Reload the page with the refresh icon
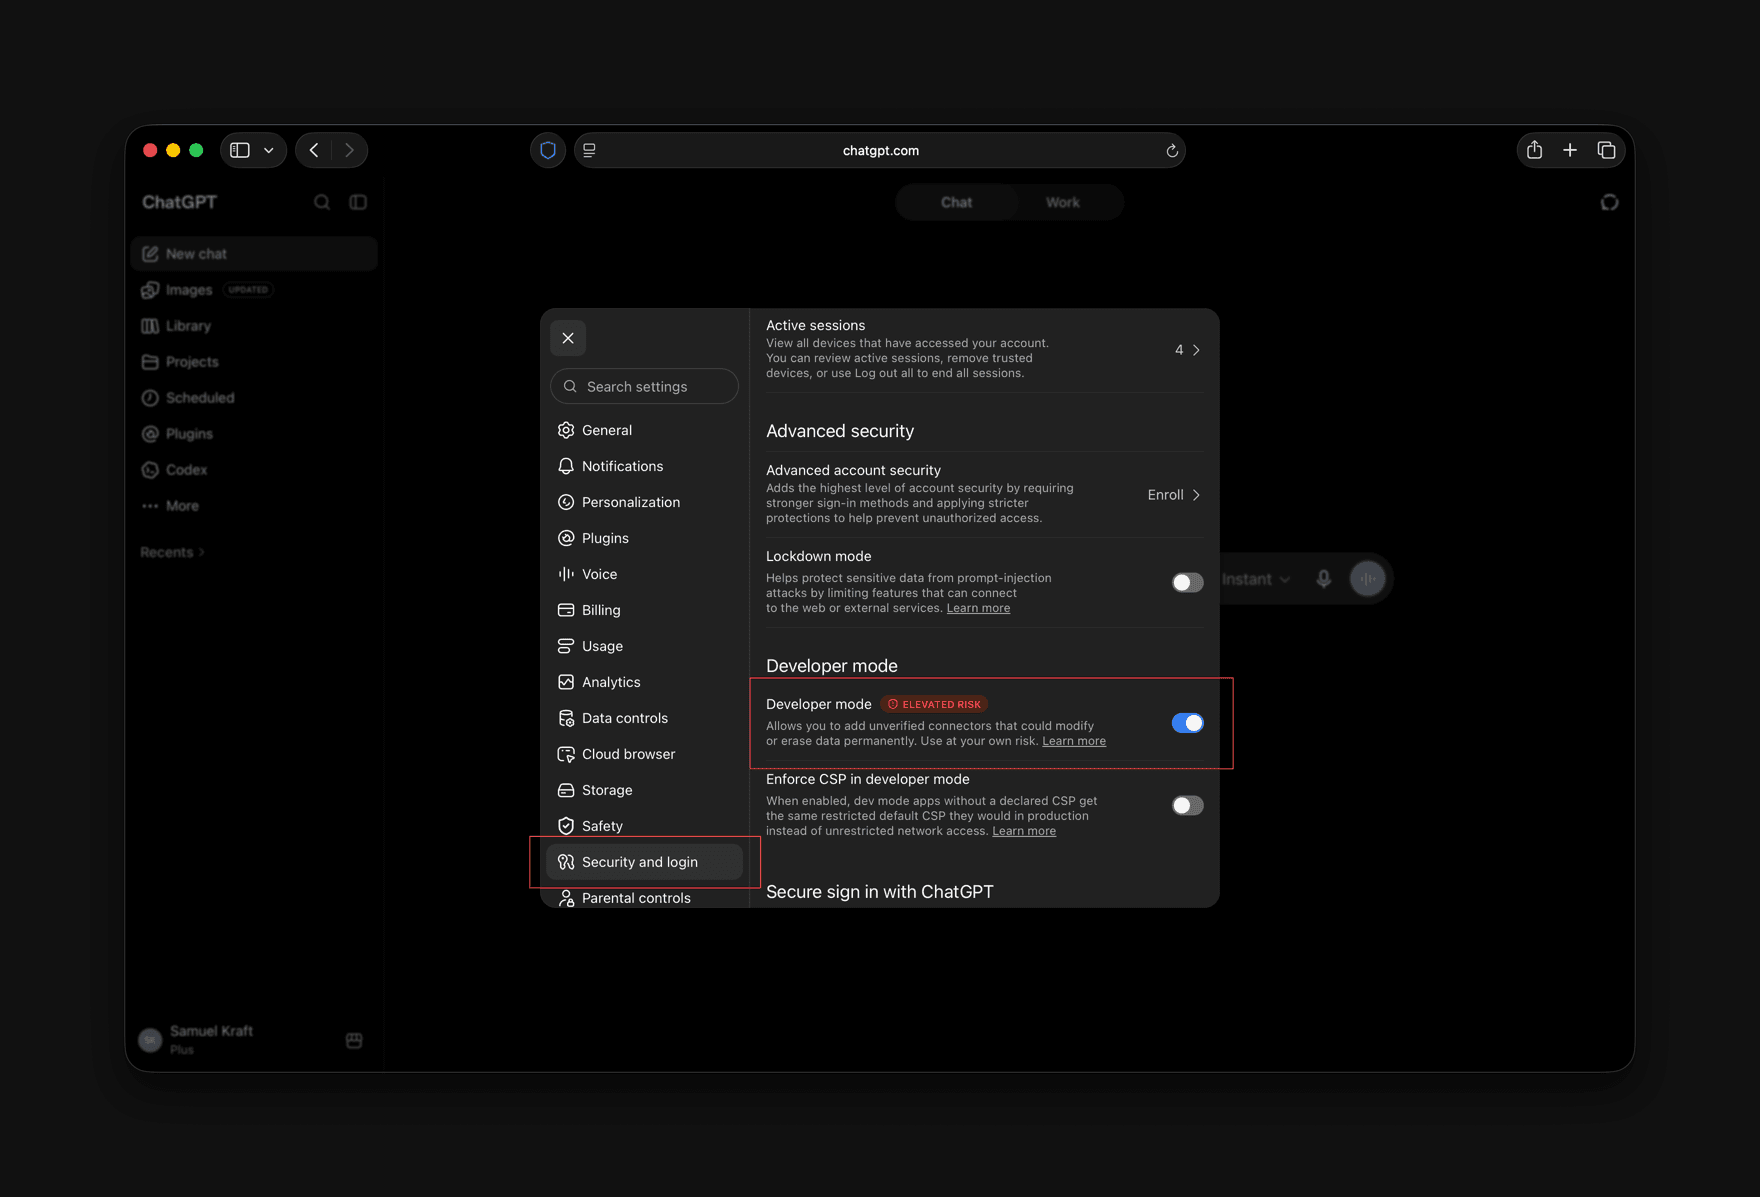Image resolution: width=1760 pixels, height=1197 pixels. point(1172,151)
